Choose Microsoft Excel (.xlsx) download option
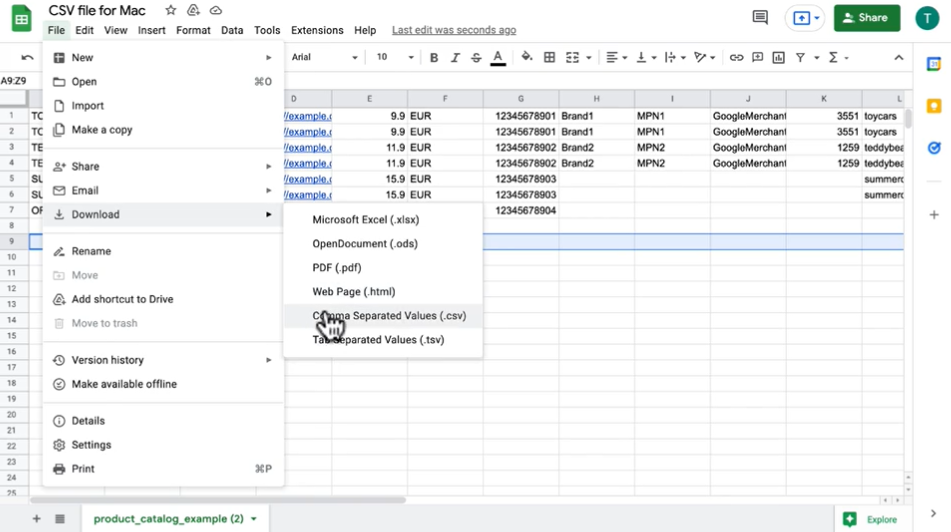 (366, 220)
